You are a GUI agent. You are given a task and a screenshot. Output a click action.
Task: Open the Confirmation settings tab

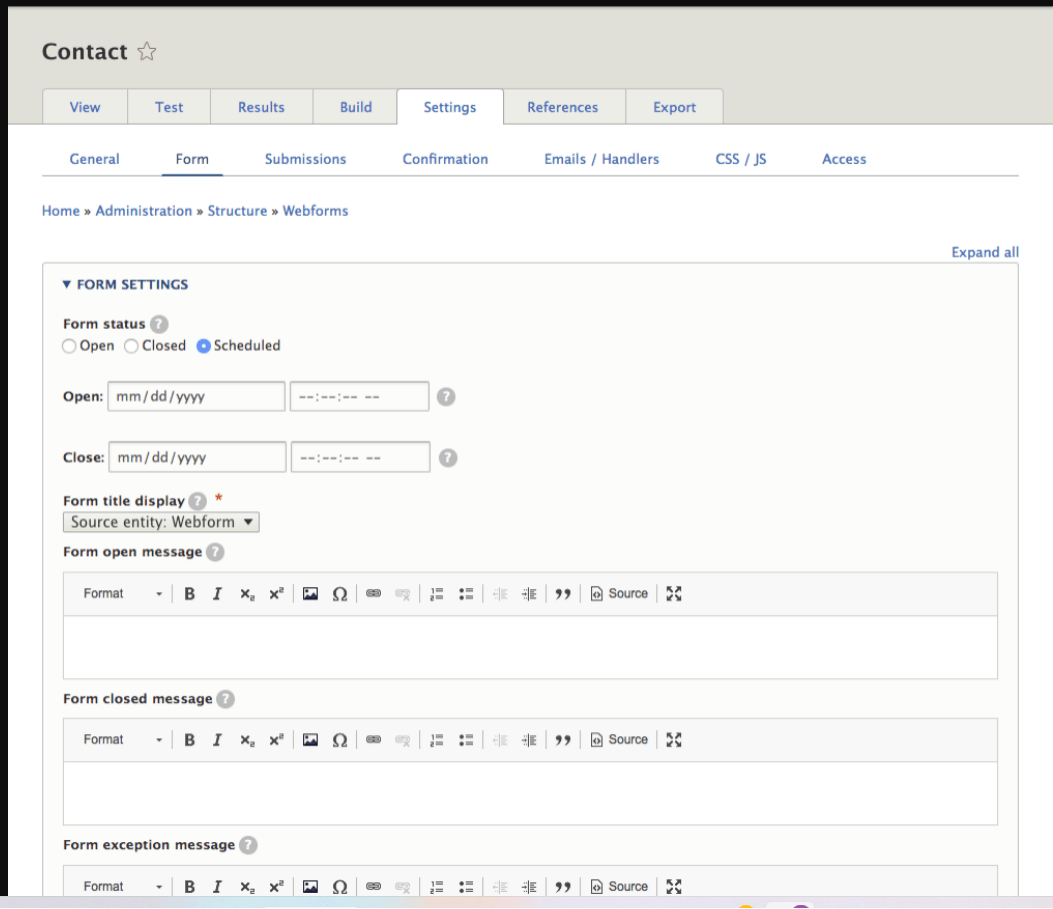(x=445, y=159)
